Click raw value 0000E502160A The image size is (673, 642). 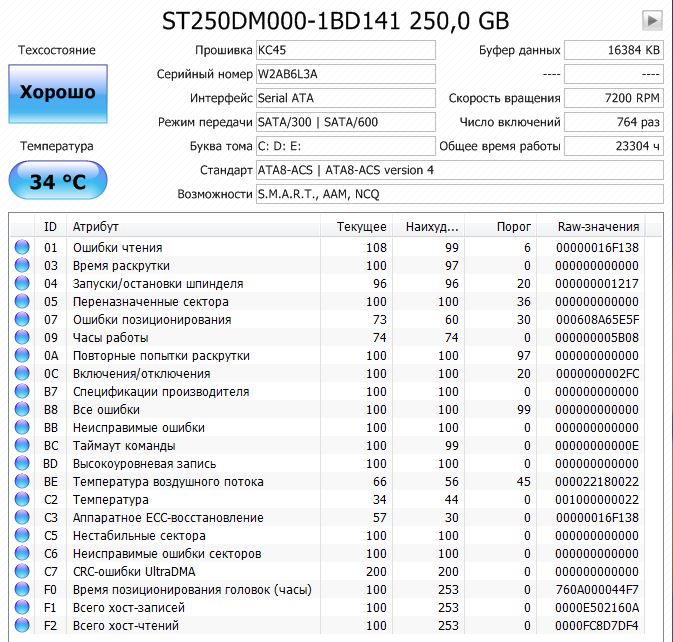pos(597,608)
